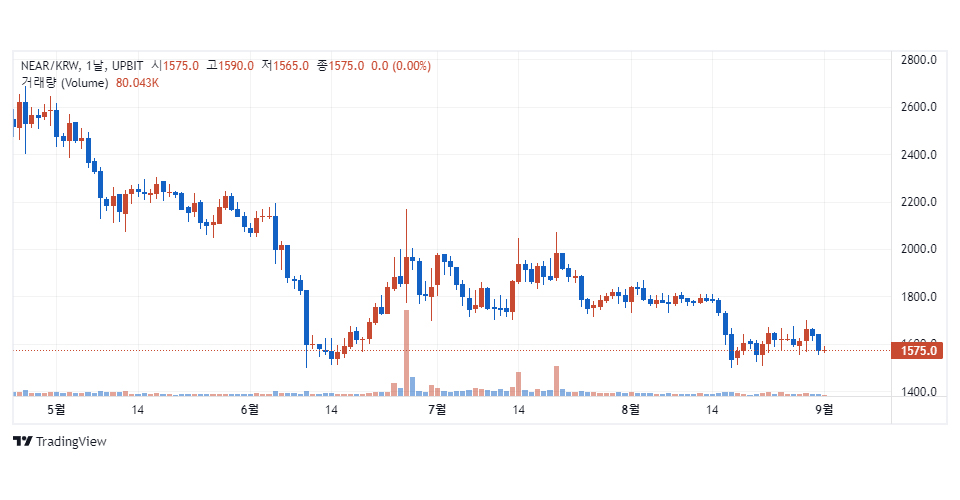Click the 7월 label on time axis
The width and height of the screenshot is (960, 500).
coord(436,409)
